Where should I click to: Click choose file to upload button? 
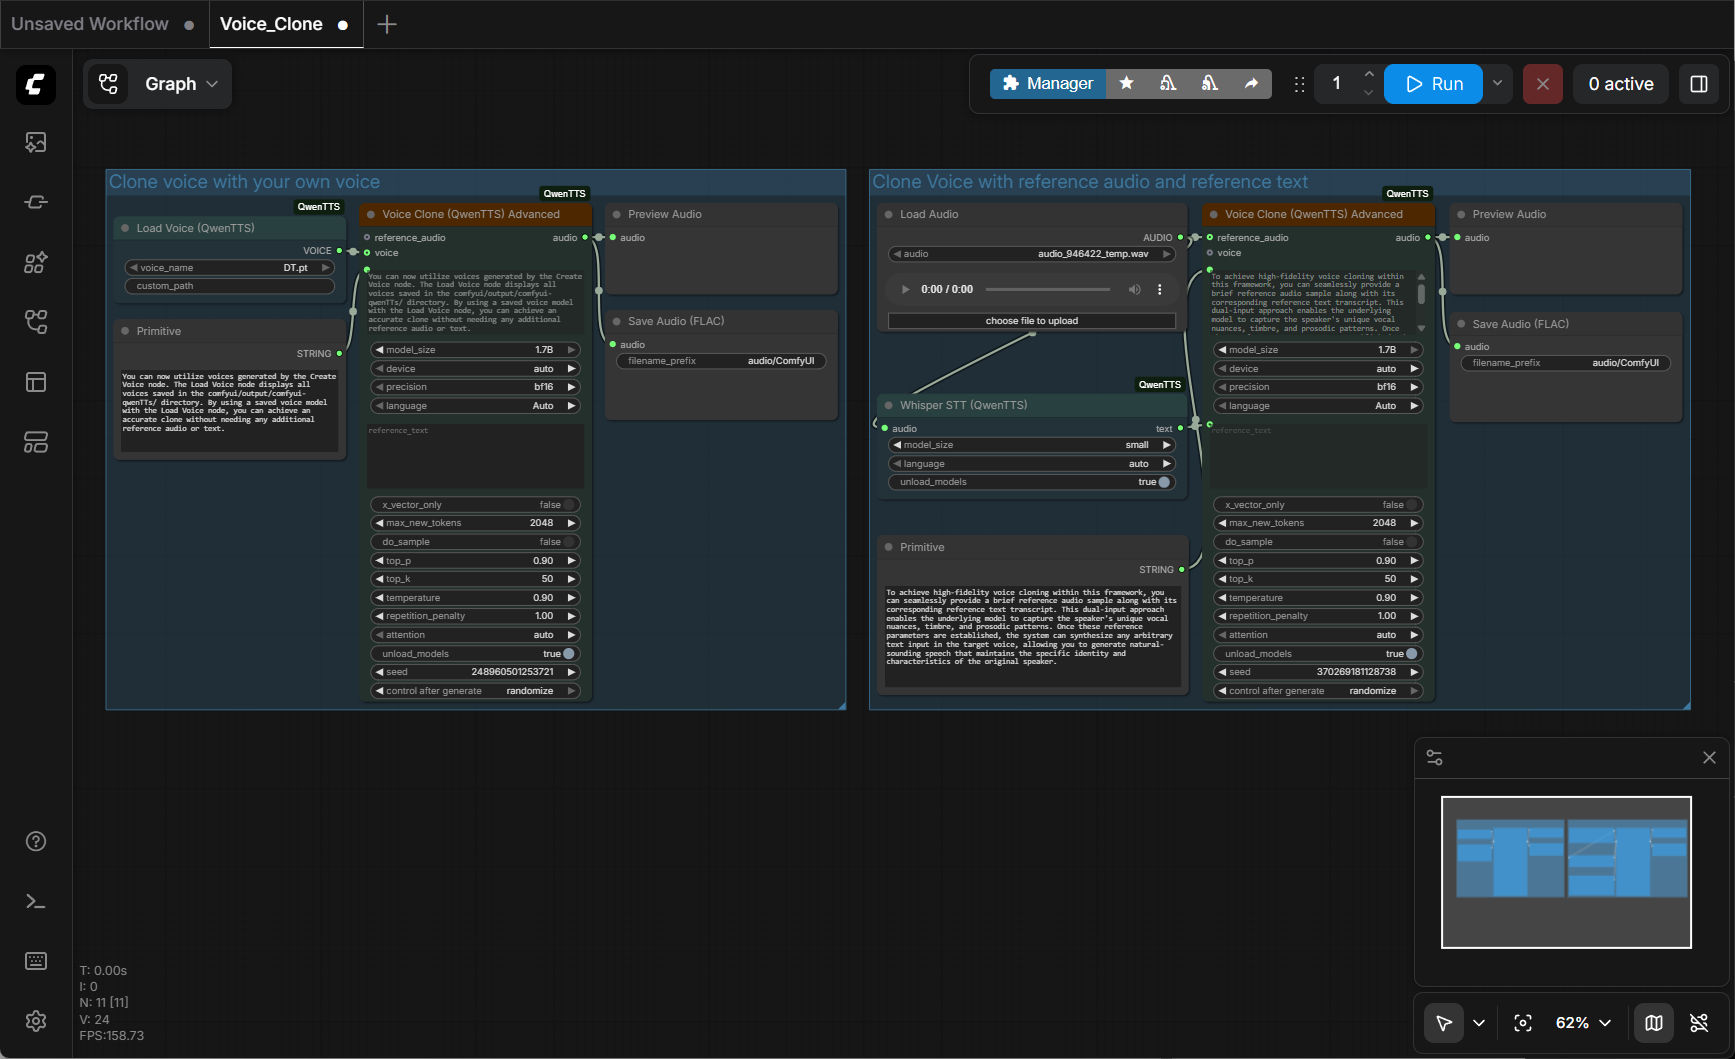(x=1031, y=321)
